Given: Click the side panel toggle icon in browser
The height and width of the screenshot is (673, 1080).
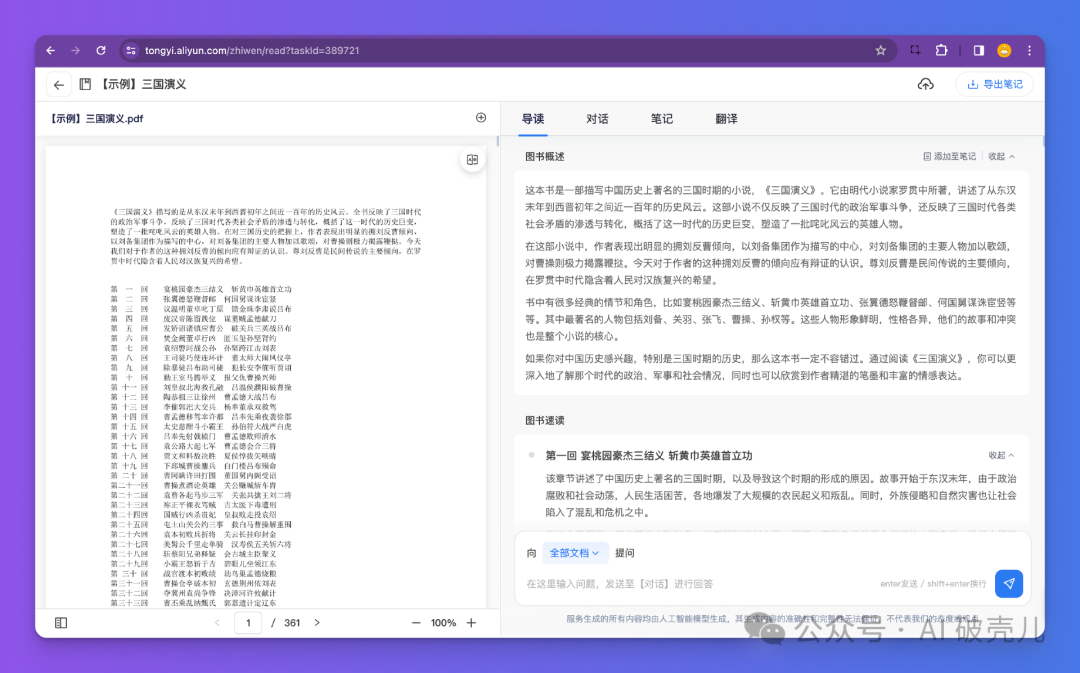Looking at the screenshot, I should tap(979, 48).
